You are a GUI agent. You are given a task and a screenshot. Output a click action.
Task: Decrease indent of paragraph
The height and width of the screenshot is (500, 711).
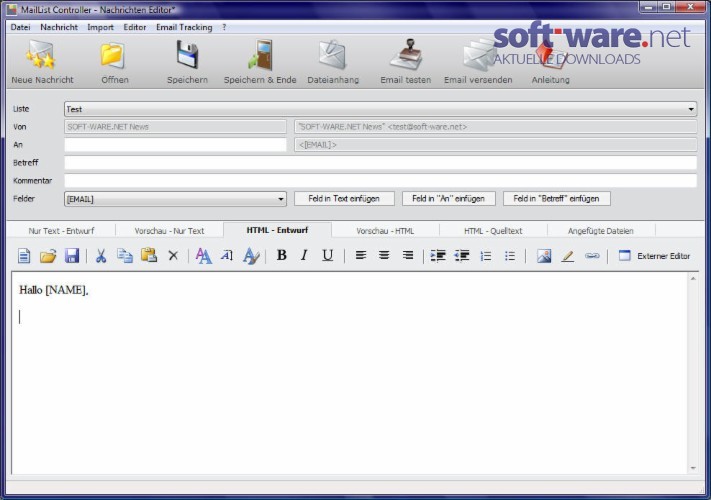tap(462, 256)
